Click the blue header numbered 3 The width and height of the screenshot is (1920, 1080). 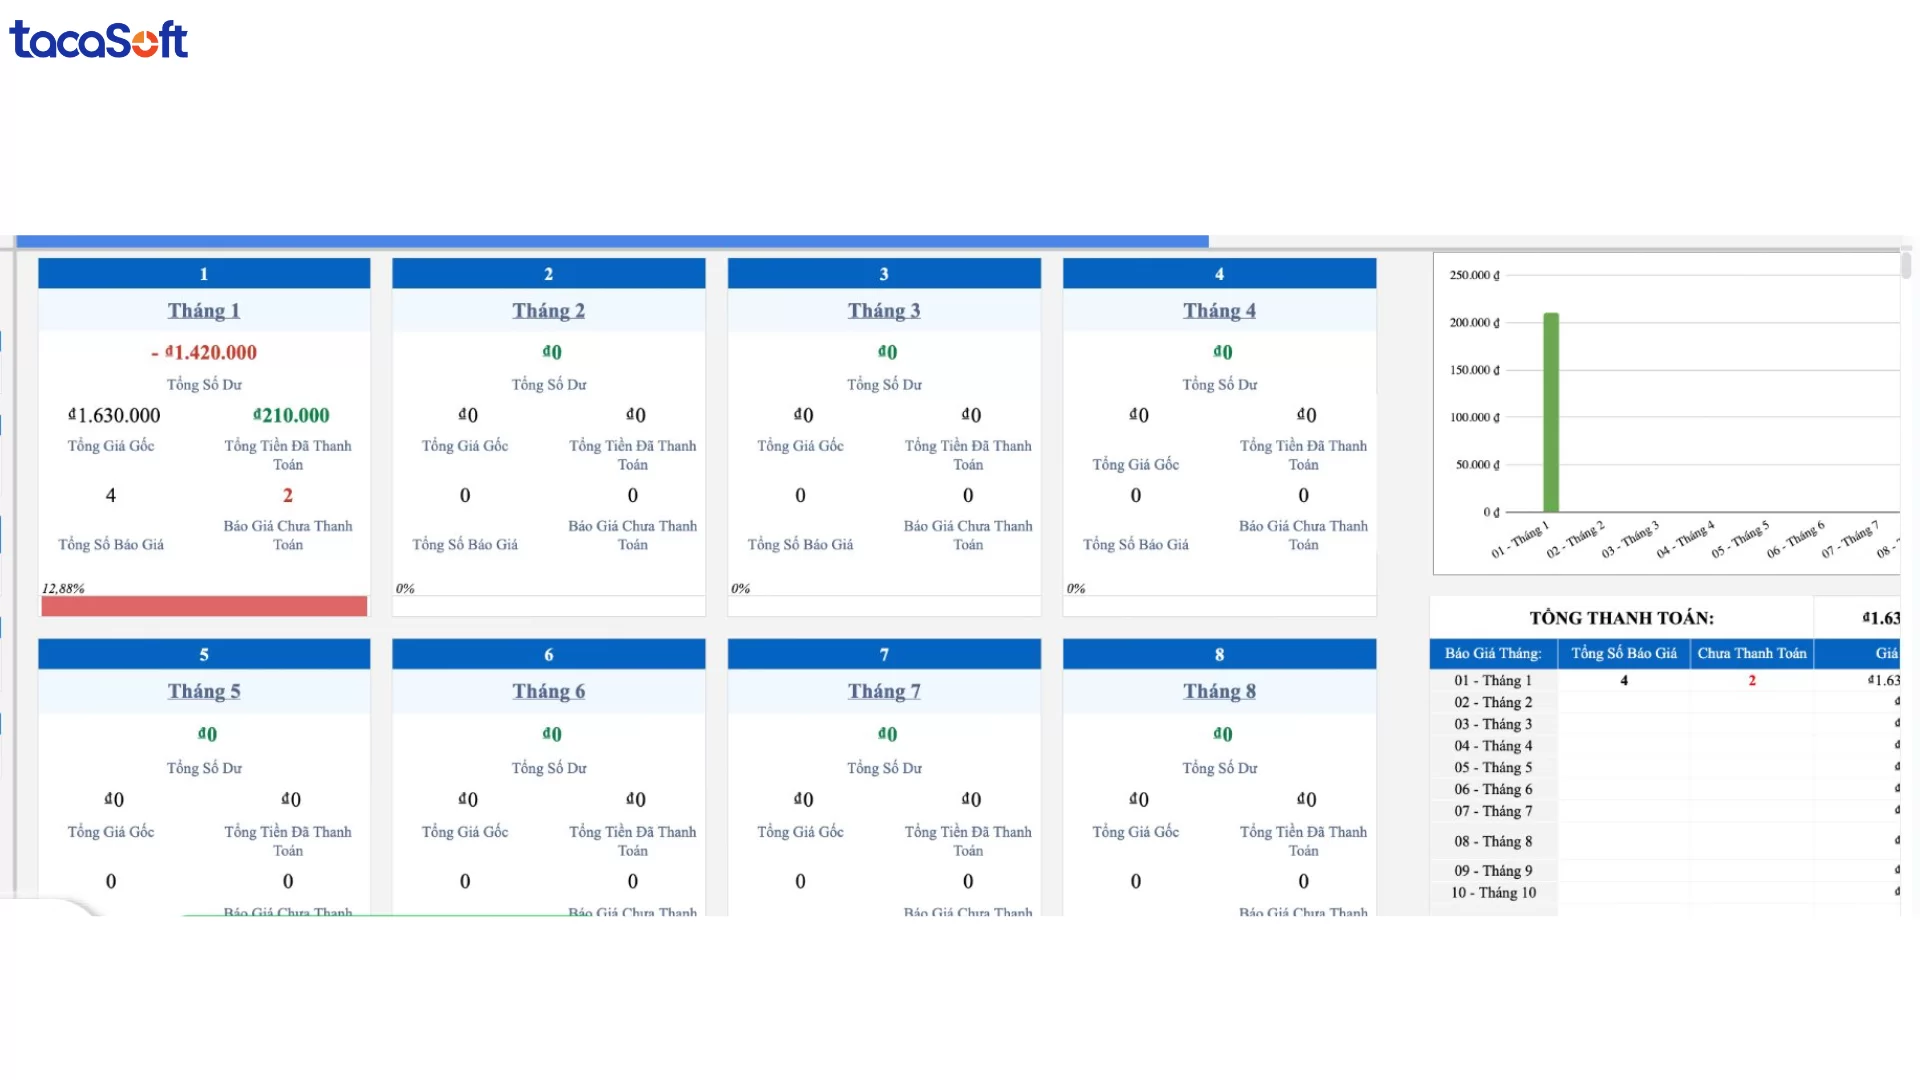[884, 274]
